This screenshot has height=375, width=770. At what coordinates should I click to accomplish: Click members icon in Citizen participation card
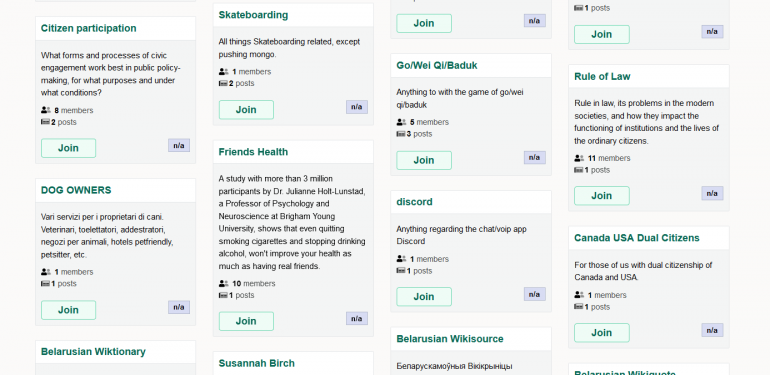[46, 110]
